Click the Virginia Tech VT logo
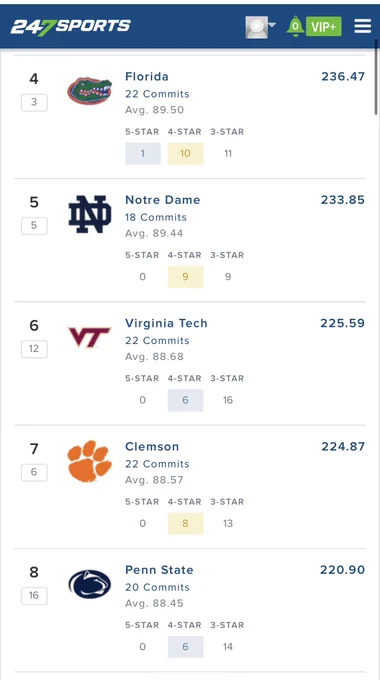The height and width of the screenshot is (680, 380). [x=89, y=337]
